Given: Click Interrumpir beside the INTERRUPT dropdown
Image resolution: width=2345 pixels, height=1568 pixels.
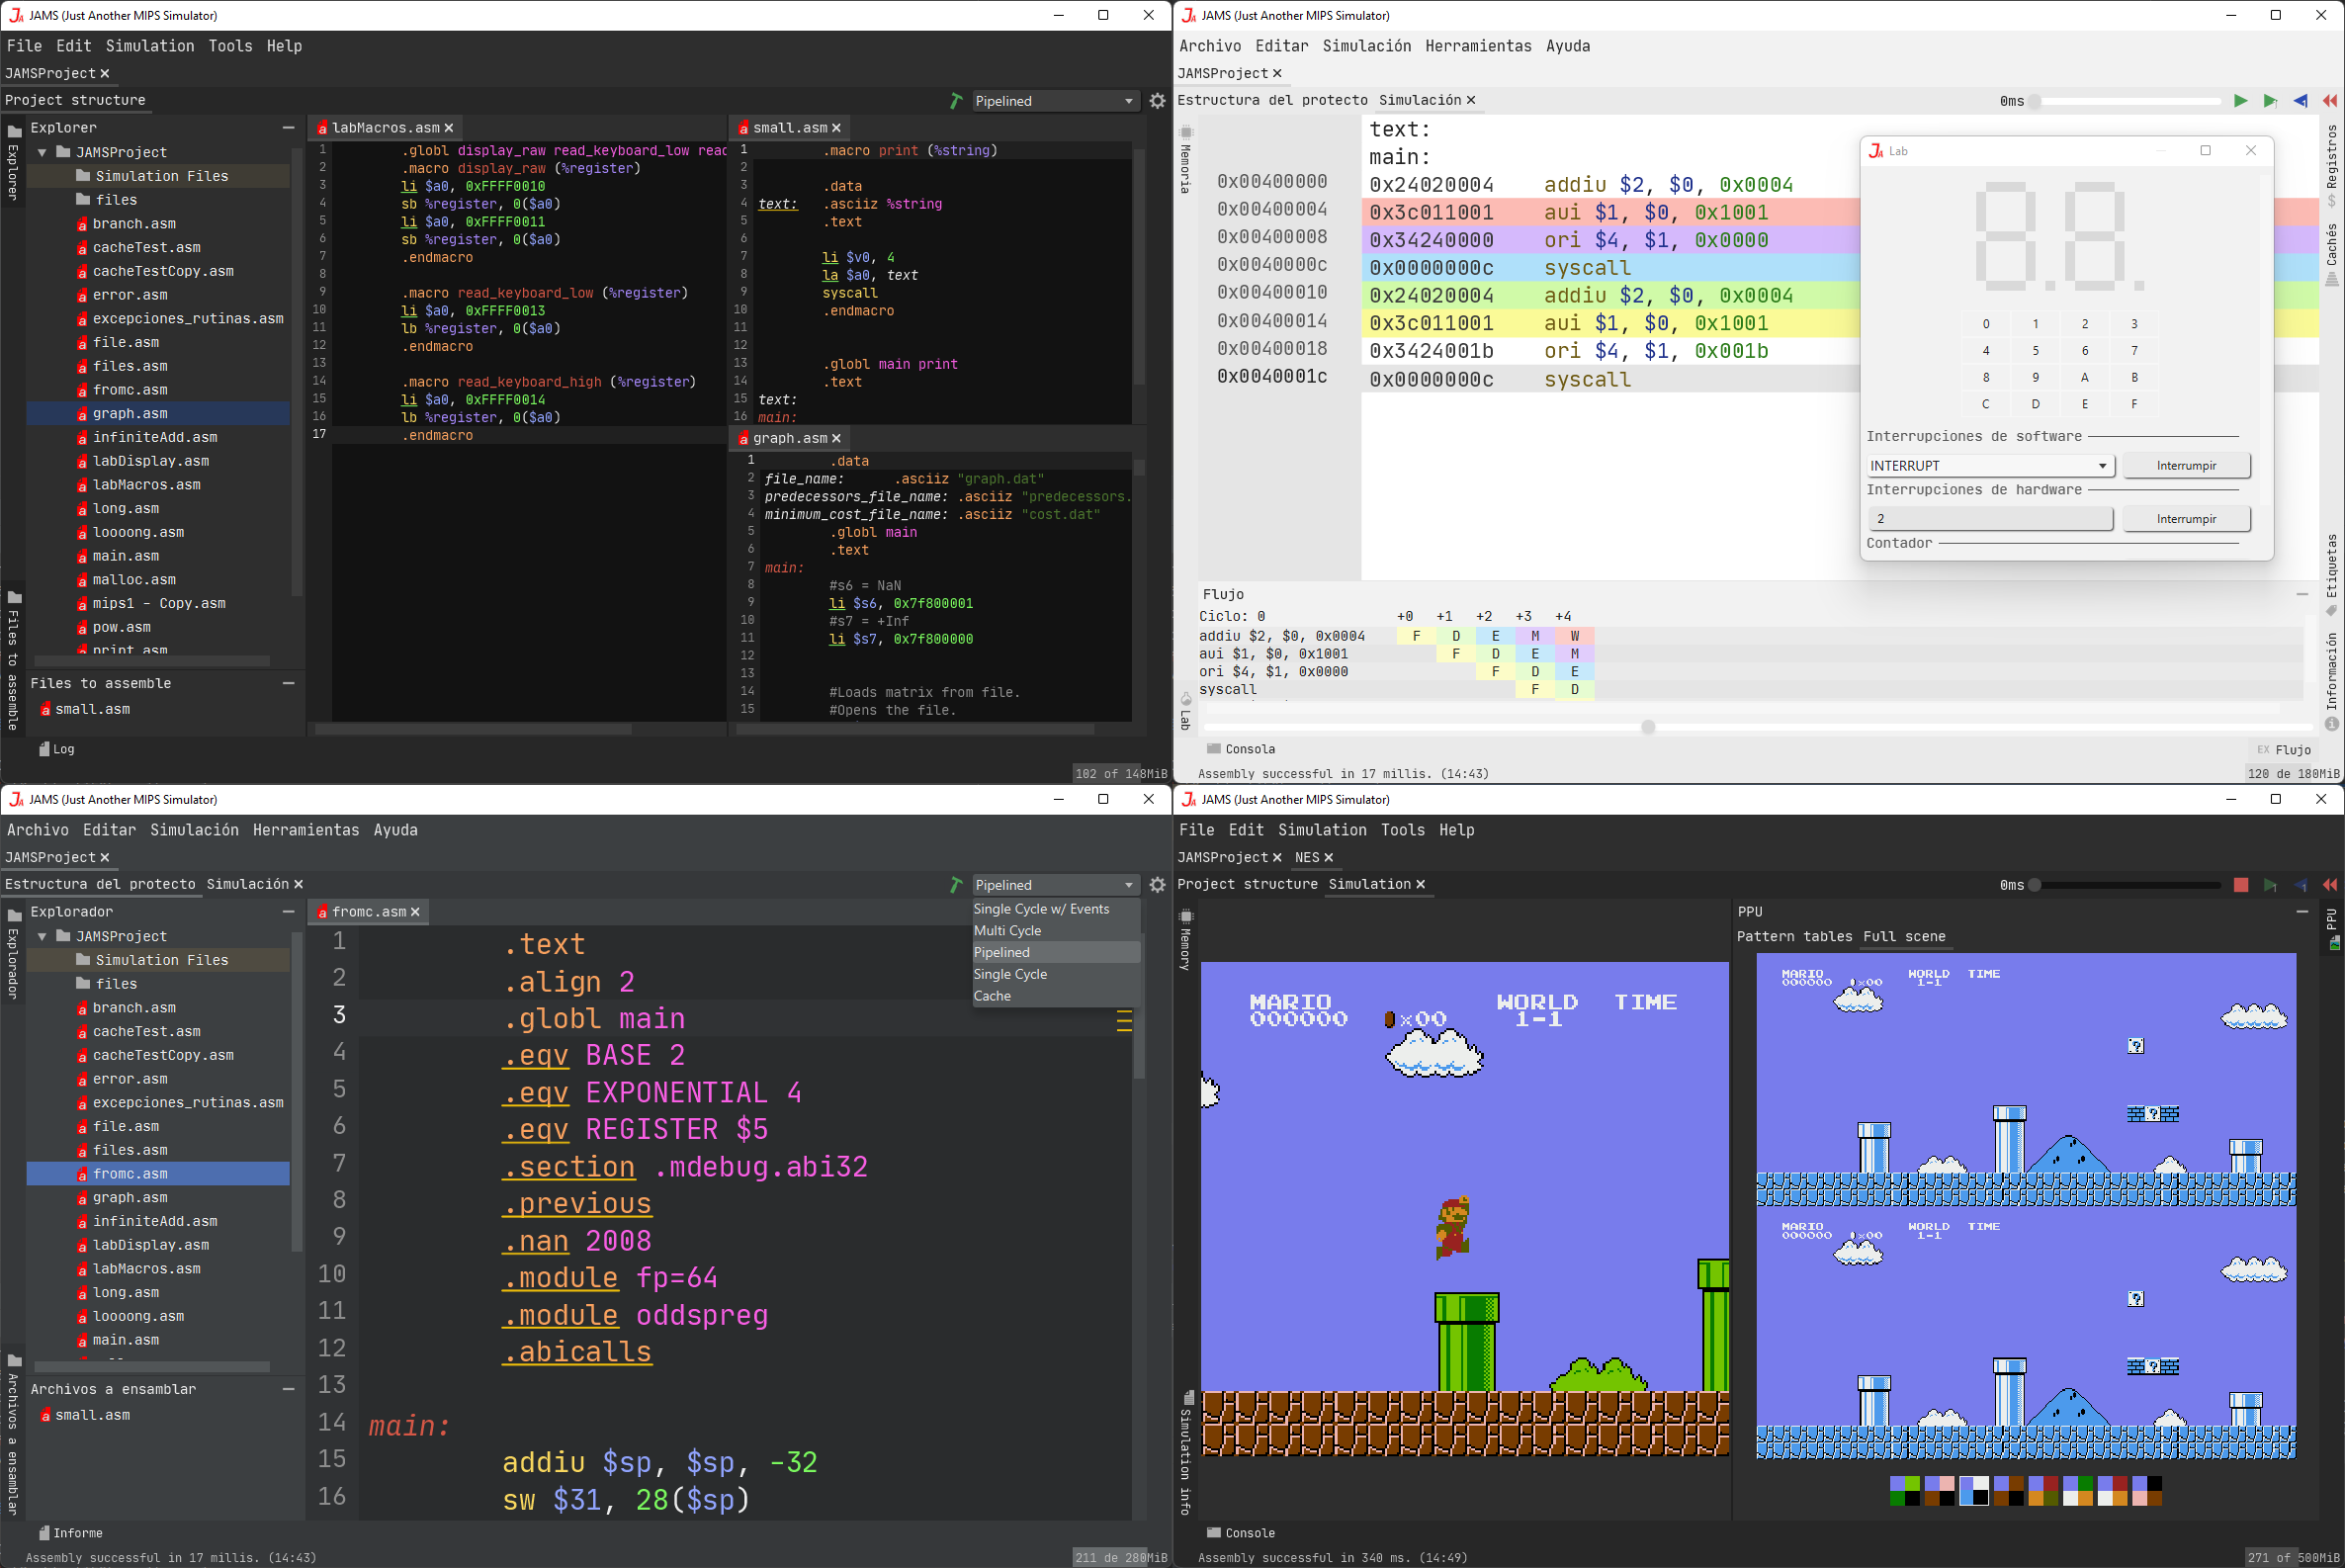Looking at the screenshot, I should 2185,466.
